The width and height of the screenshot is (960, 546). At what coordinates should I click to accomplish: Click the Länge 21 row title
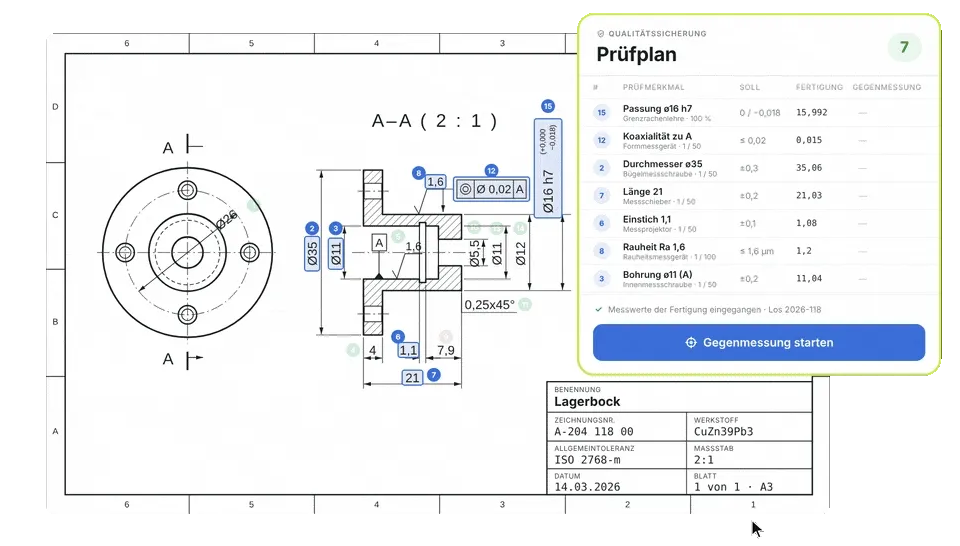coord(643,192)
